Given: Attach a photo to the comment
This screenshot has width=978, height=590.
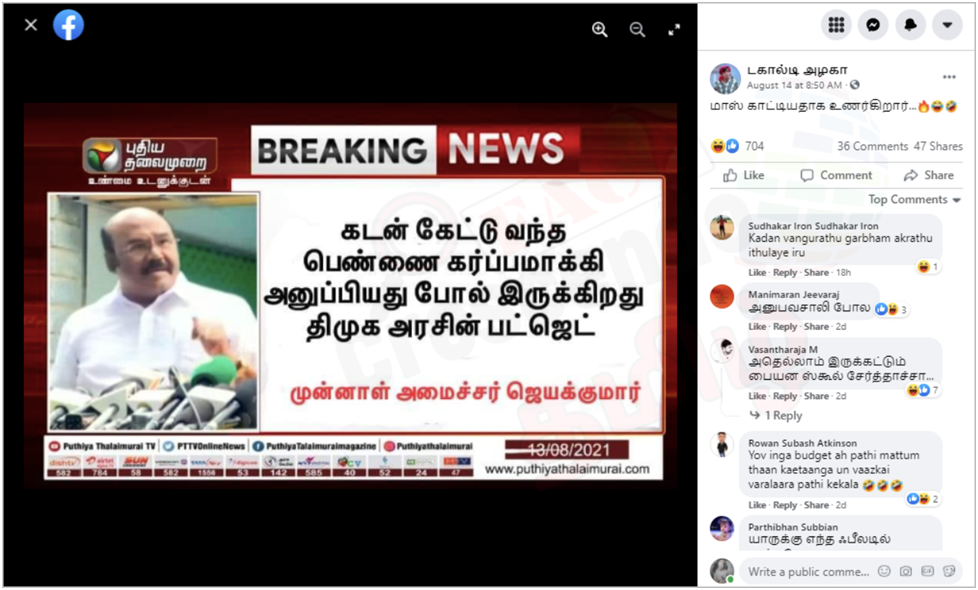Looking at the screenshot, I should pyautogui.click(x=906, y=571).
